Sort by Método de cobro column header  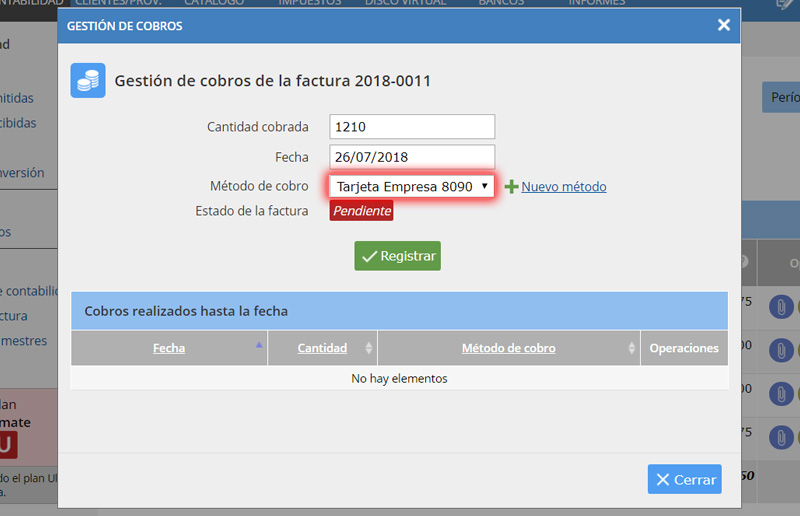click(x=508, y=348)
